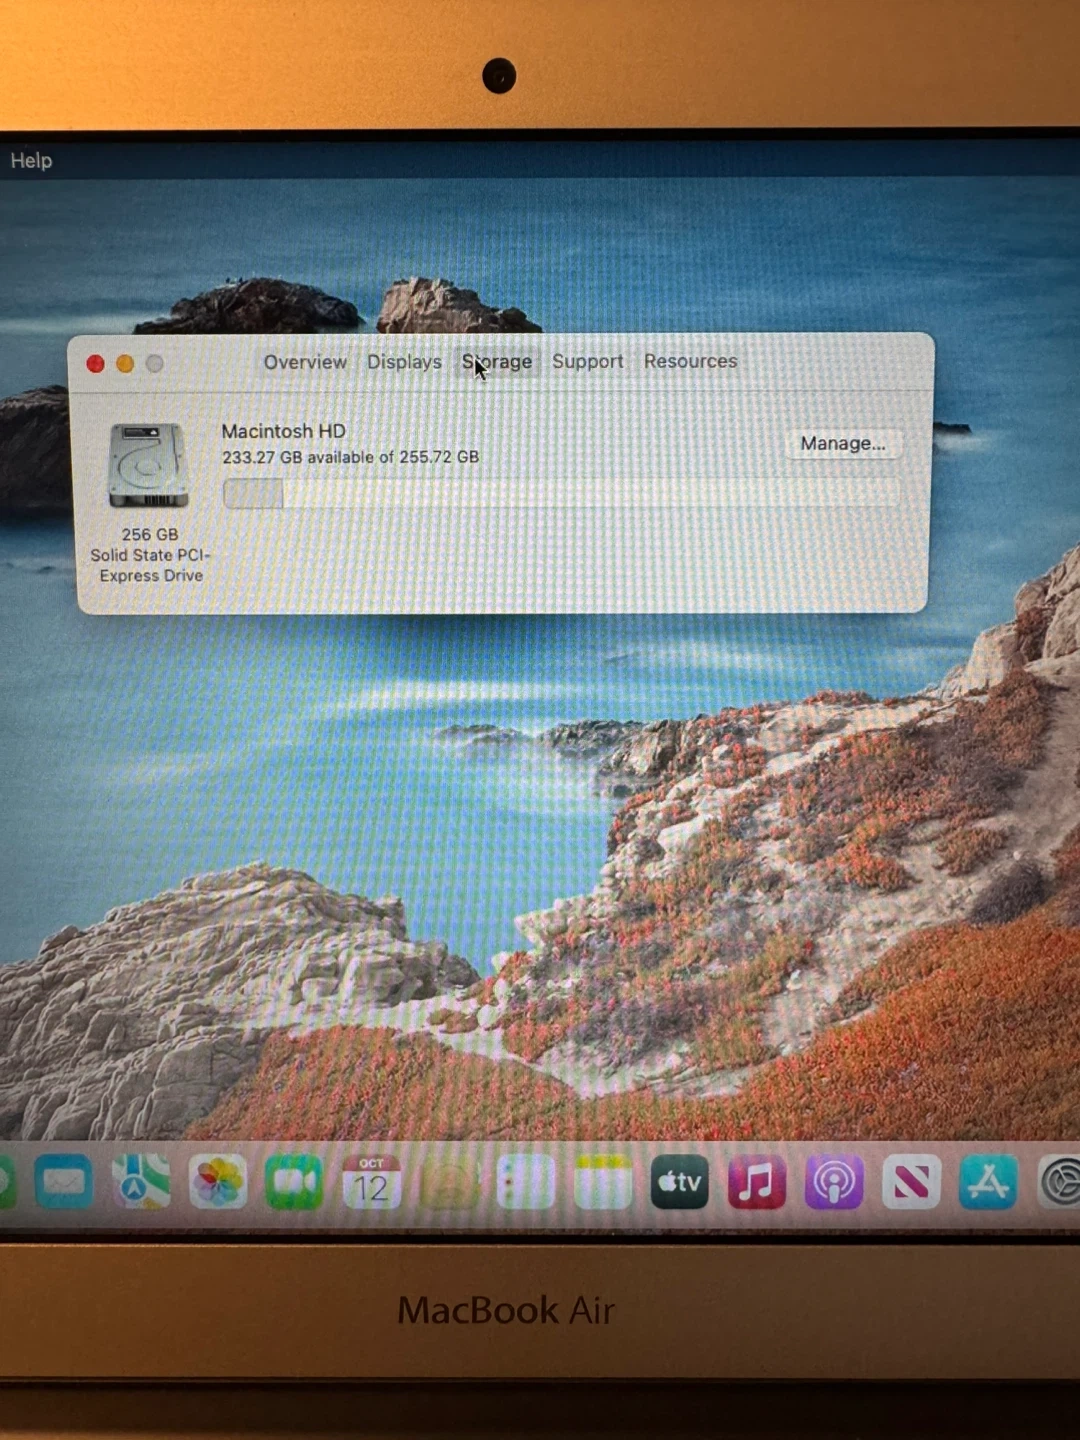
Task: Open the Contacts app in the Dock
Action: [448, 1183]
